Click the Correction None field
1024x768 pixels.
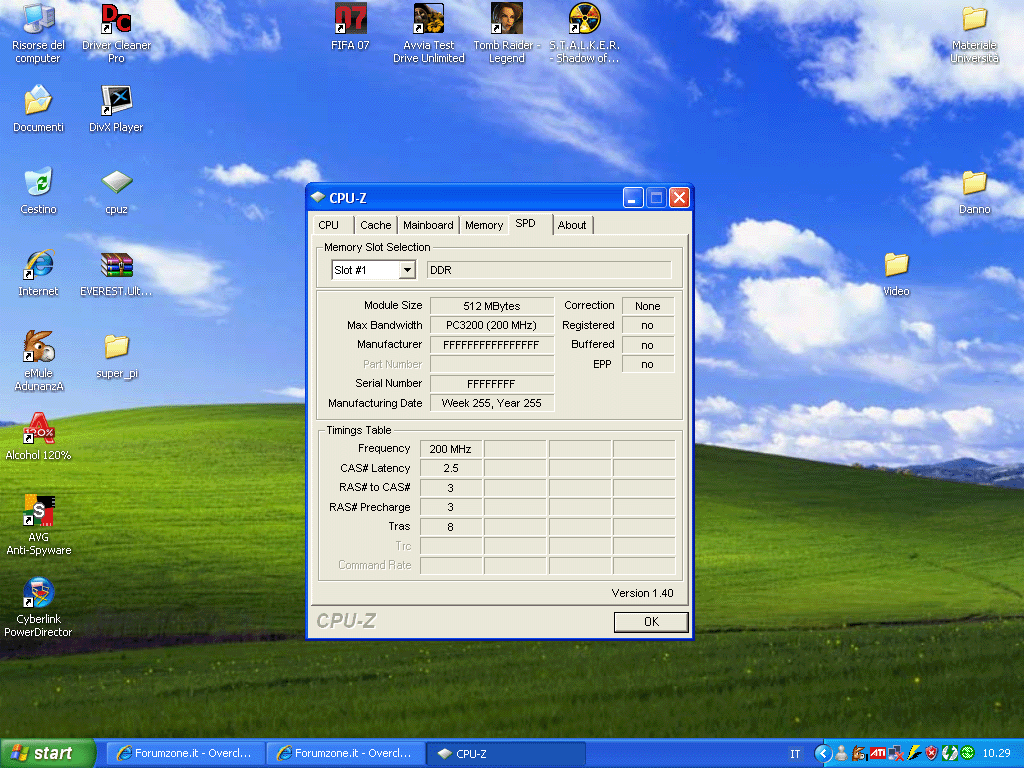tap(648, 306)
